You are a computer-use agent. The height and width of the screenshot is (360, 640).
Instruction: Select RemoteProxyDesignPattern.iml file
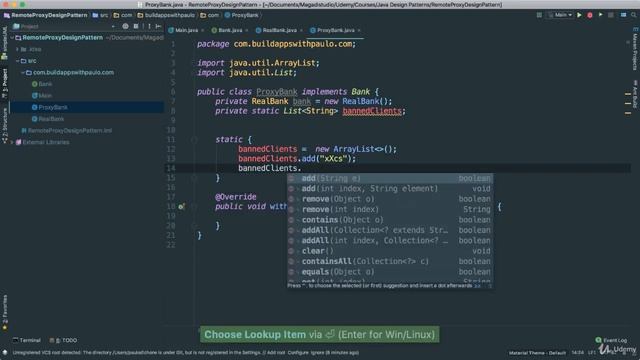(67, 131)
